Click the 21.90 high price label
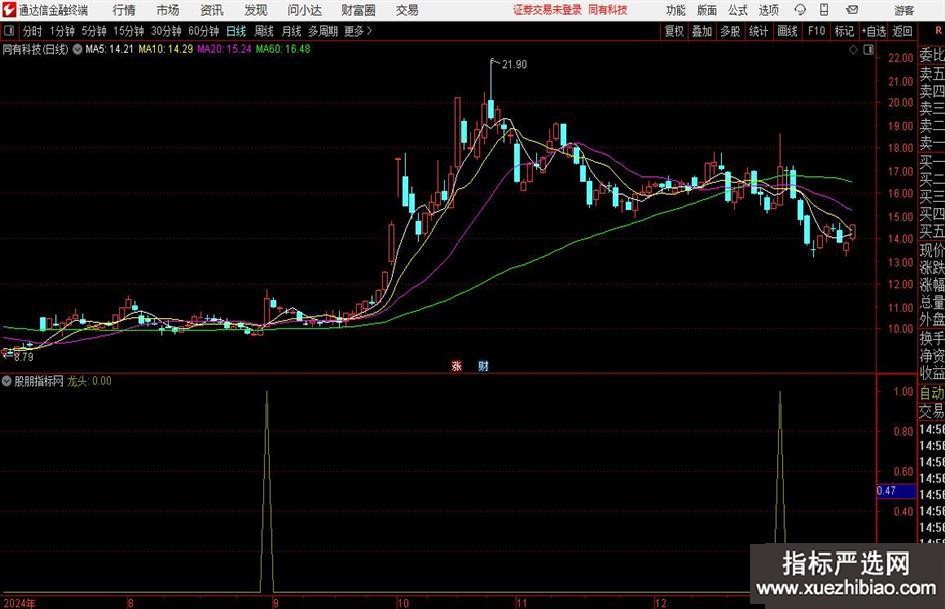The width and height of the screenshot is (945, 609). [514, 65]
